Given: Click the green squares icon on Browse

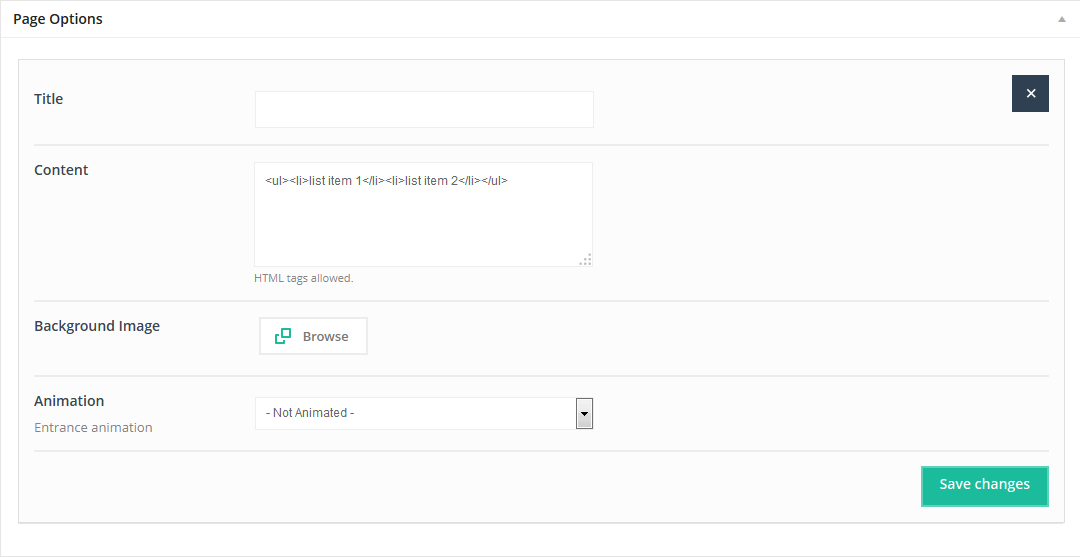Looking at the screenshot, I should (x=283, y=336).
